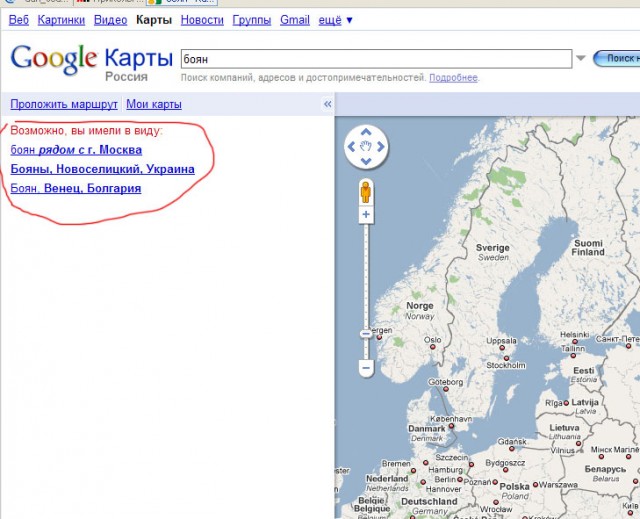Image resolution: width=640 pixels, height=519 pixels.
Task: Click the Беларусь label on map
Action: pos(605,469)
